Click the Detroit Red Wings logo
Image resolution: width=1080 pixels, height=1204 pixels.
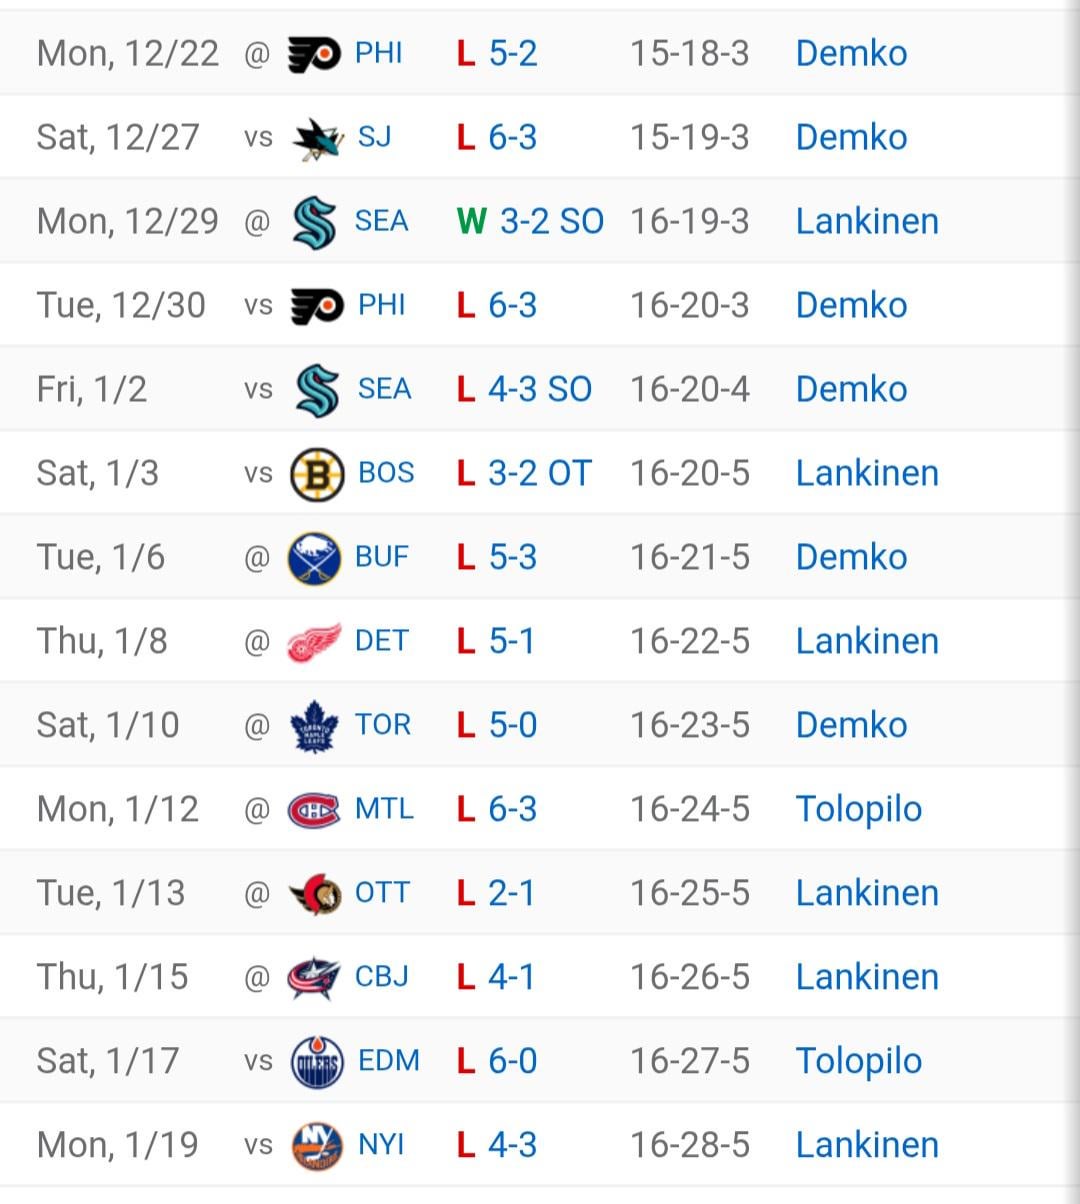[314, 642]
